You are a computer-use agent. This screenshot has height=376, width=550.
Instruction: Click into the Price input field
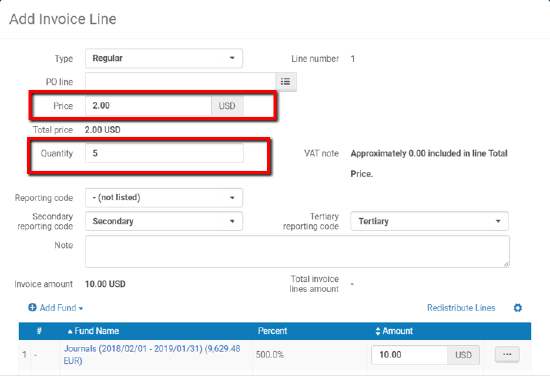pyautogui.click(x=148, y=106)
